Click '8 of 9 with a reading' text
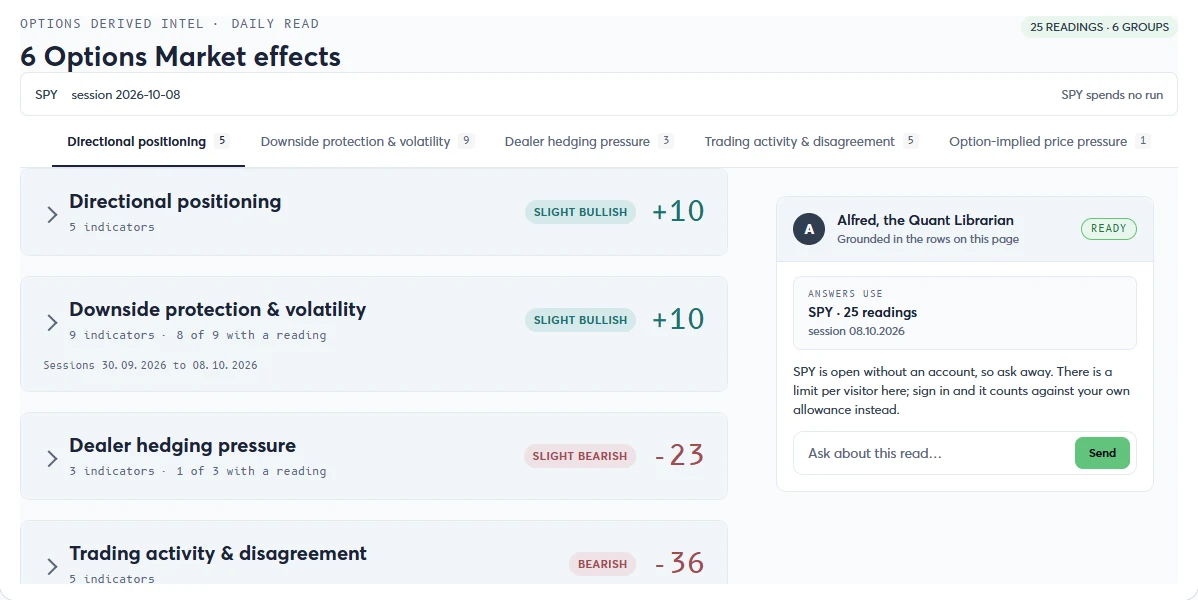Screen dimensions: 1198x600 point(251,335)
